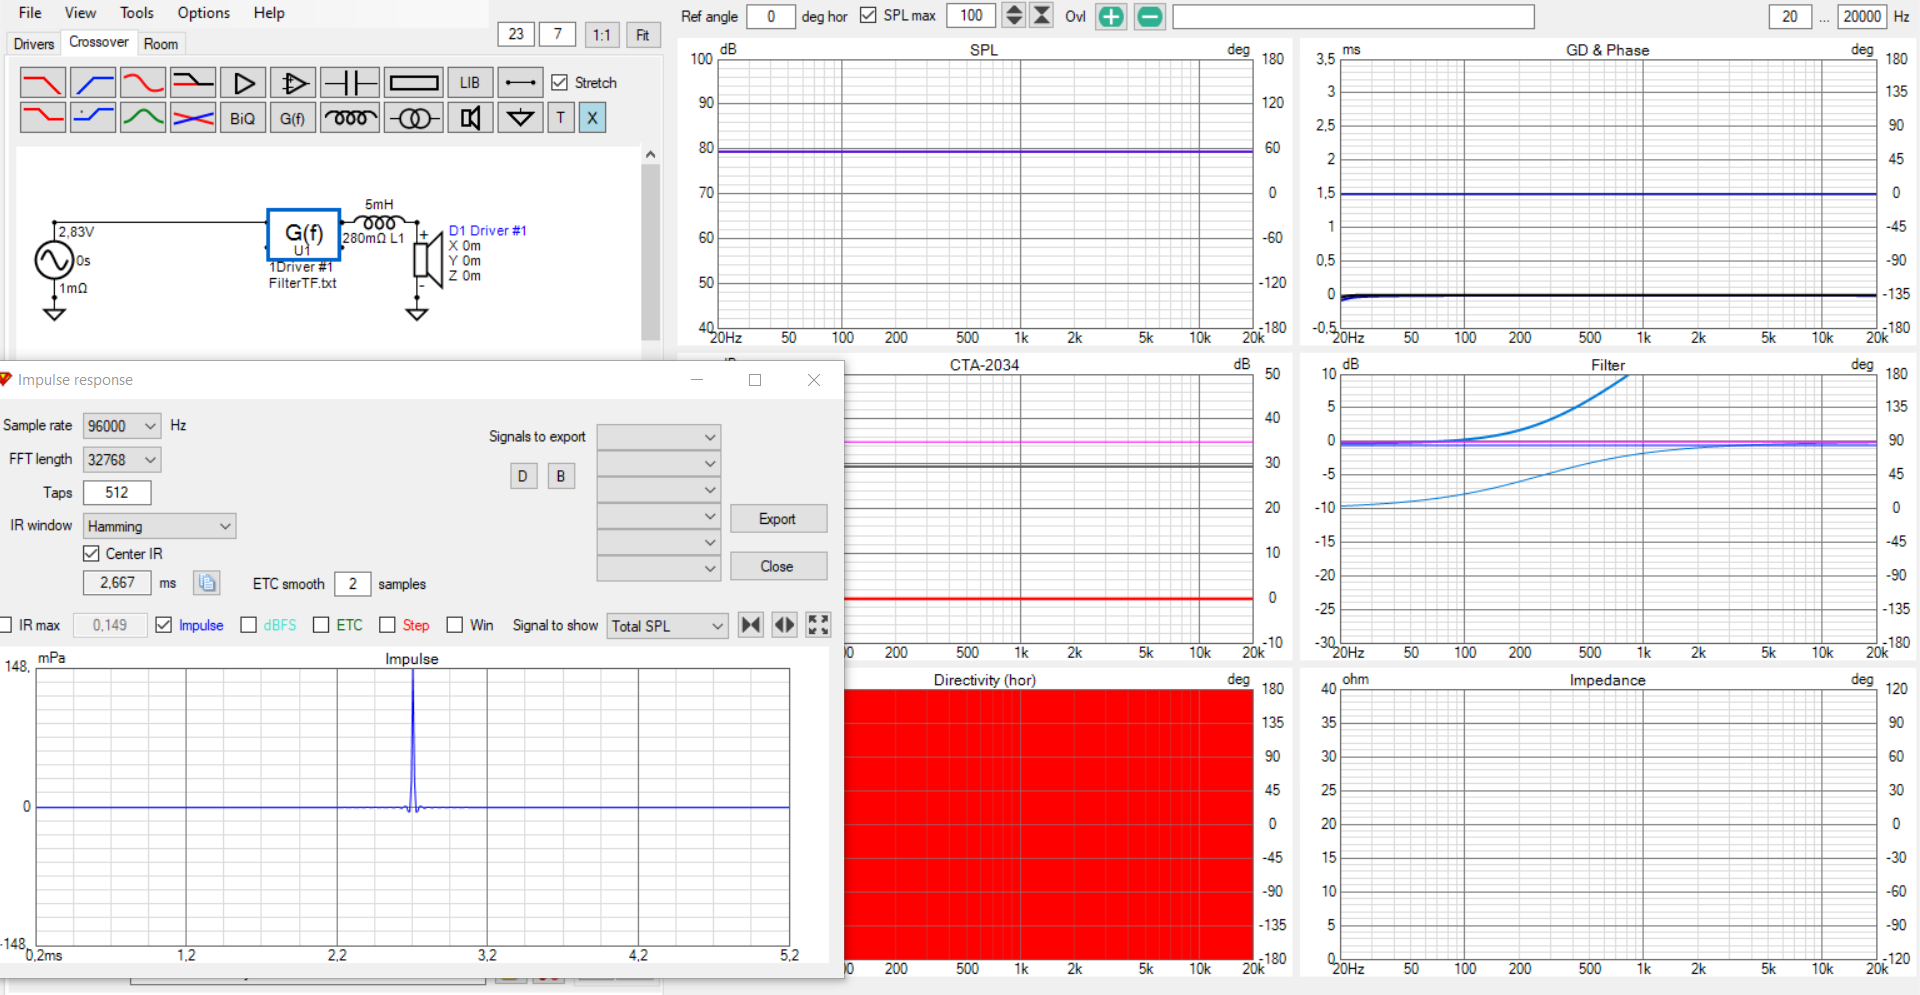Open the Options menu
The height and width of the screenshot is (995, 1920).
(203, 13)
